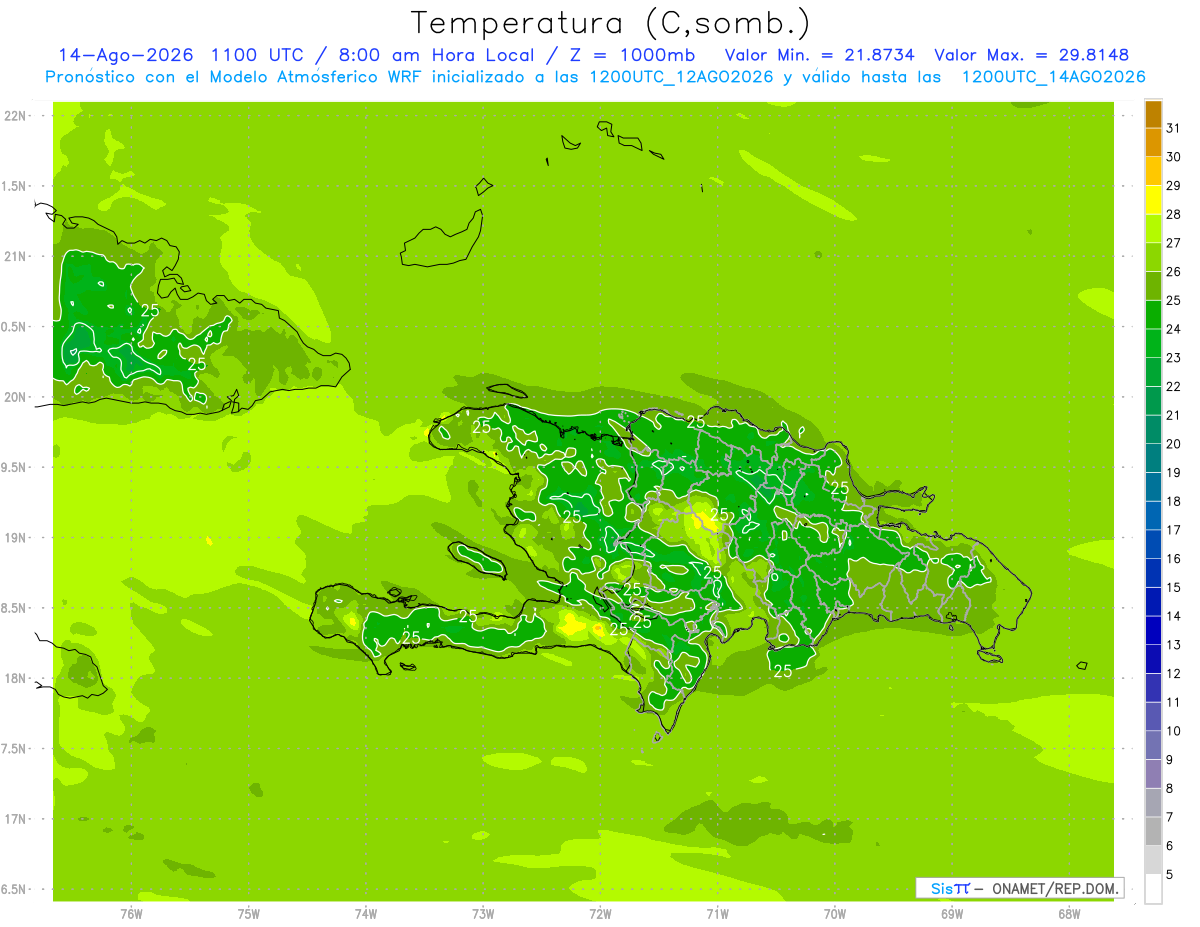This screenshot has height=927, width=1200.
Task: Click the "69W" longitude axis label
Action: (952, 913)
